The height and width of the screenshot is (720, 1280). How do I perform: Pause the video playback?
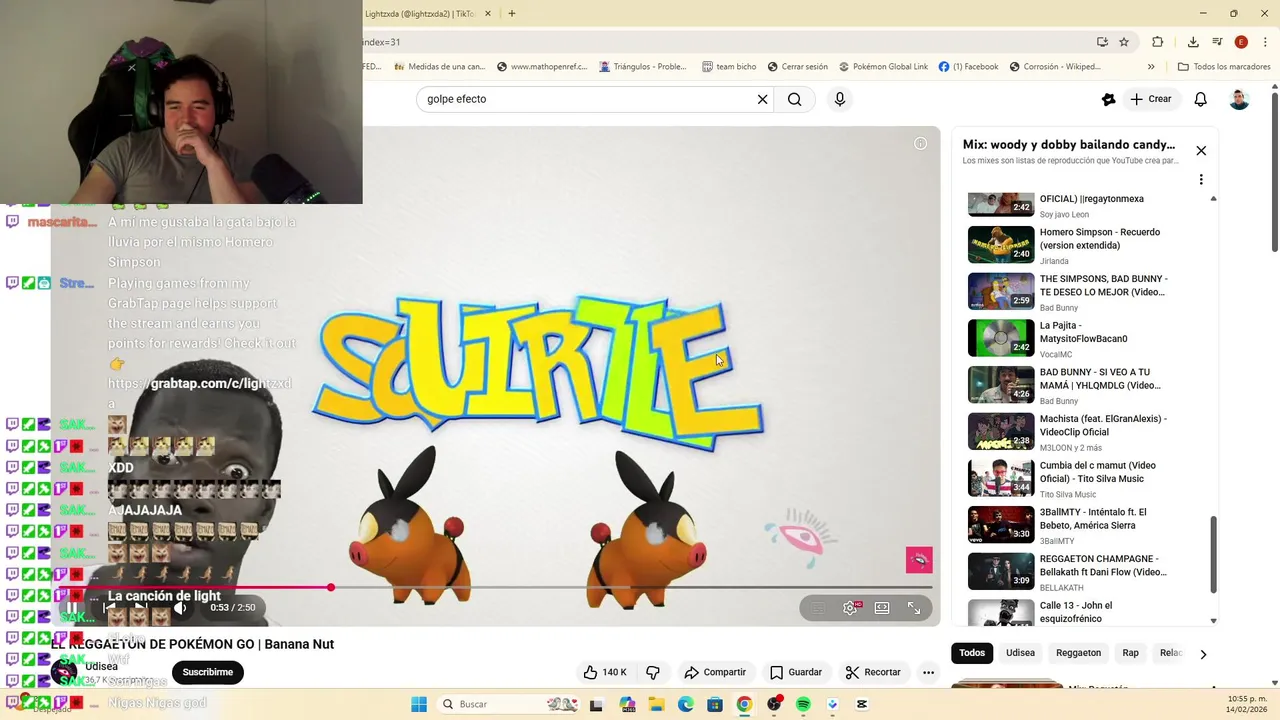[x=72, y=607]
